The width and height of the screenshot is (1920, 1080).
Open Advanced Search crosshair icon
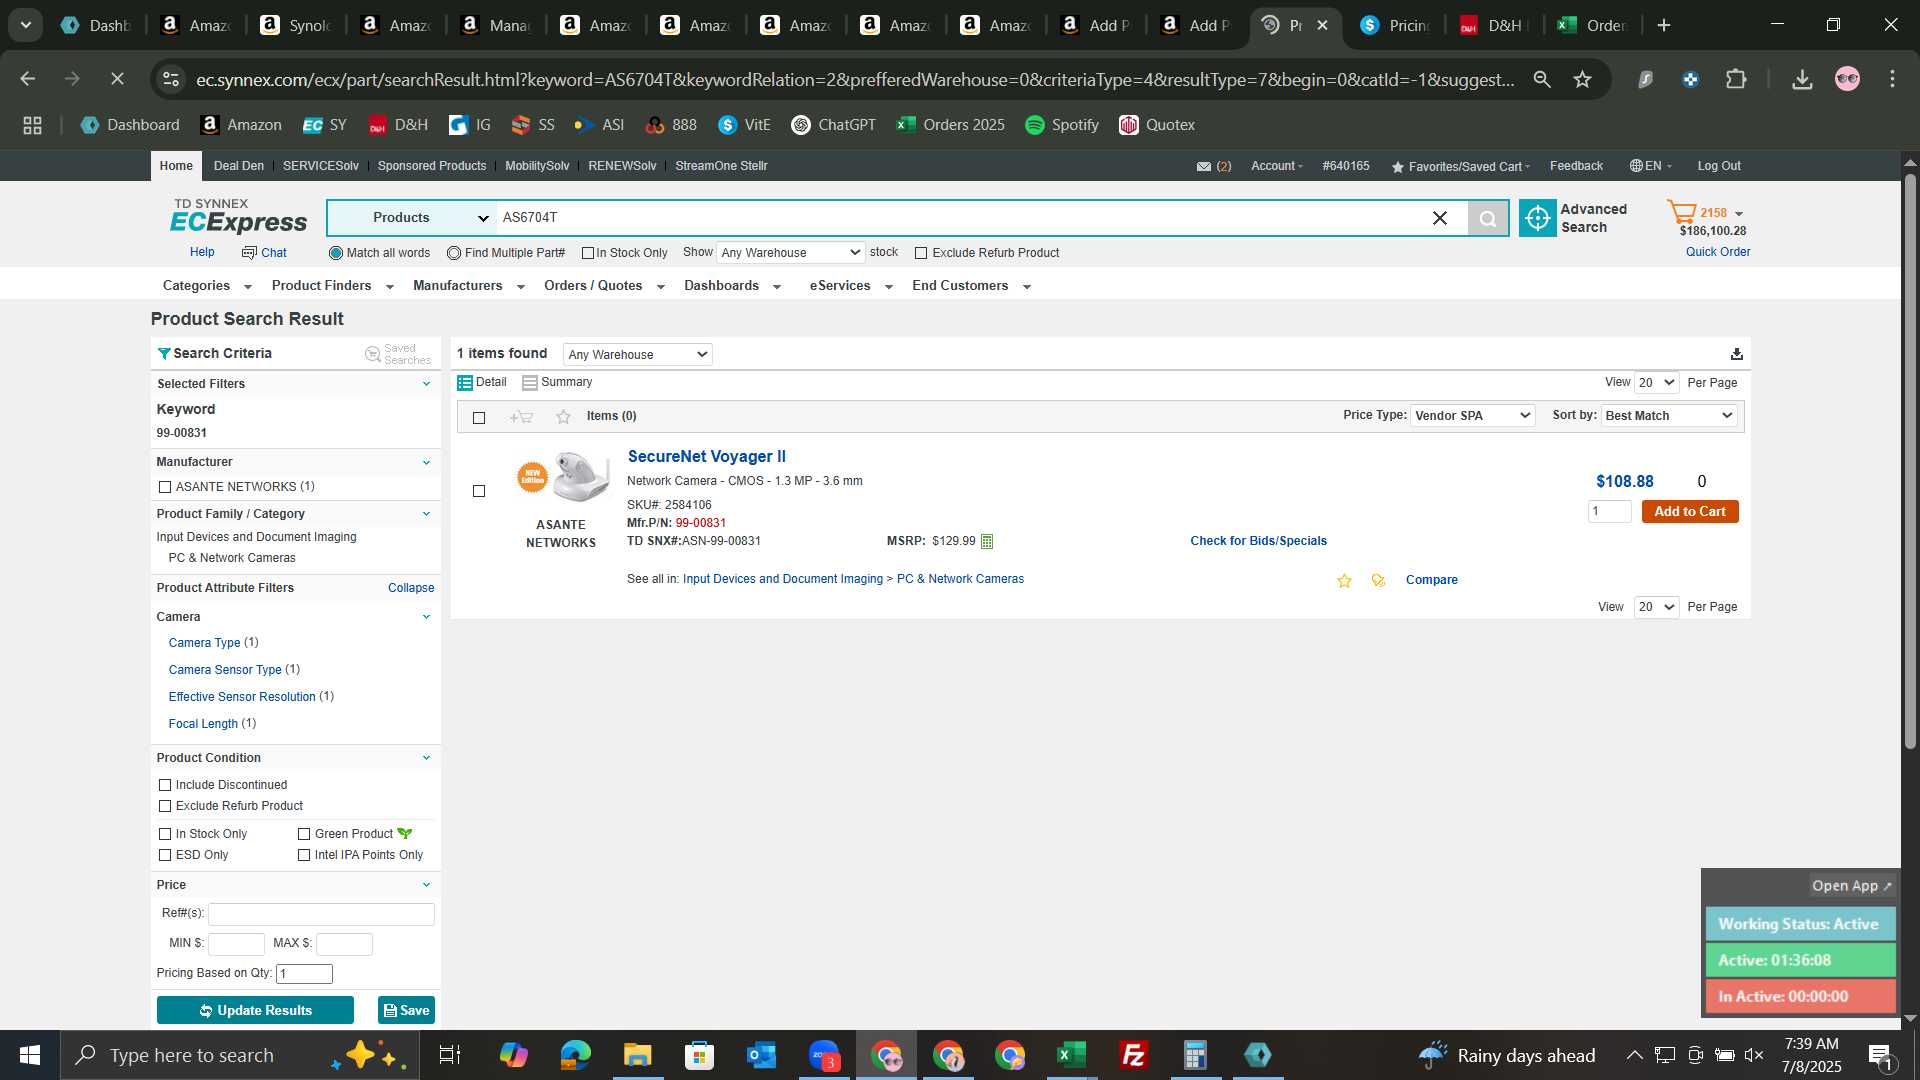pyautogui.click(x=1537, y=218)
